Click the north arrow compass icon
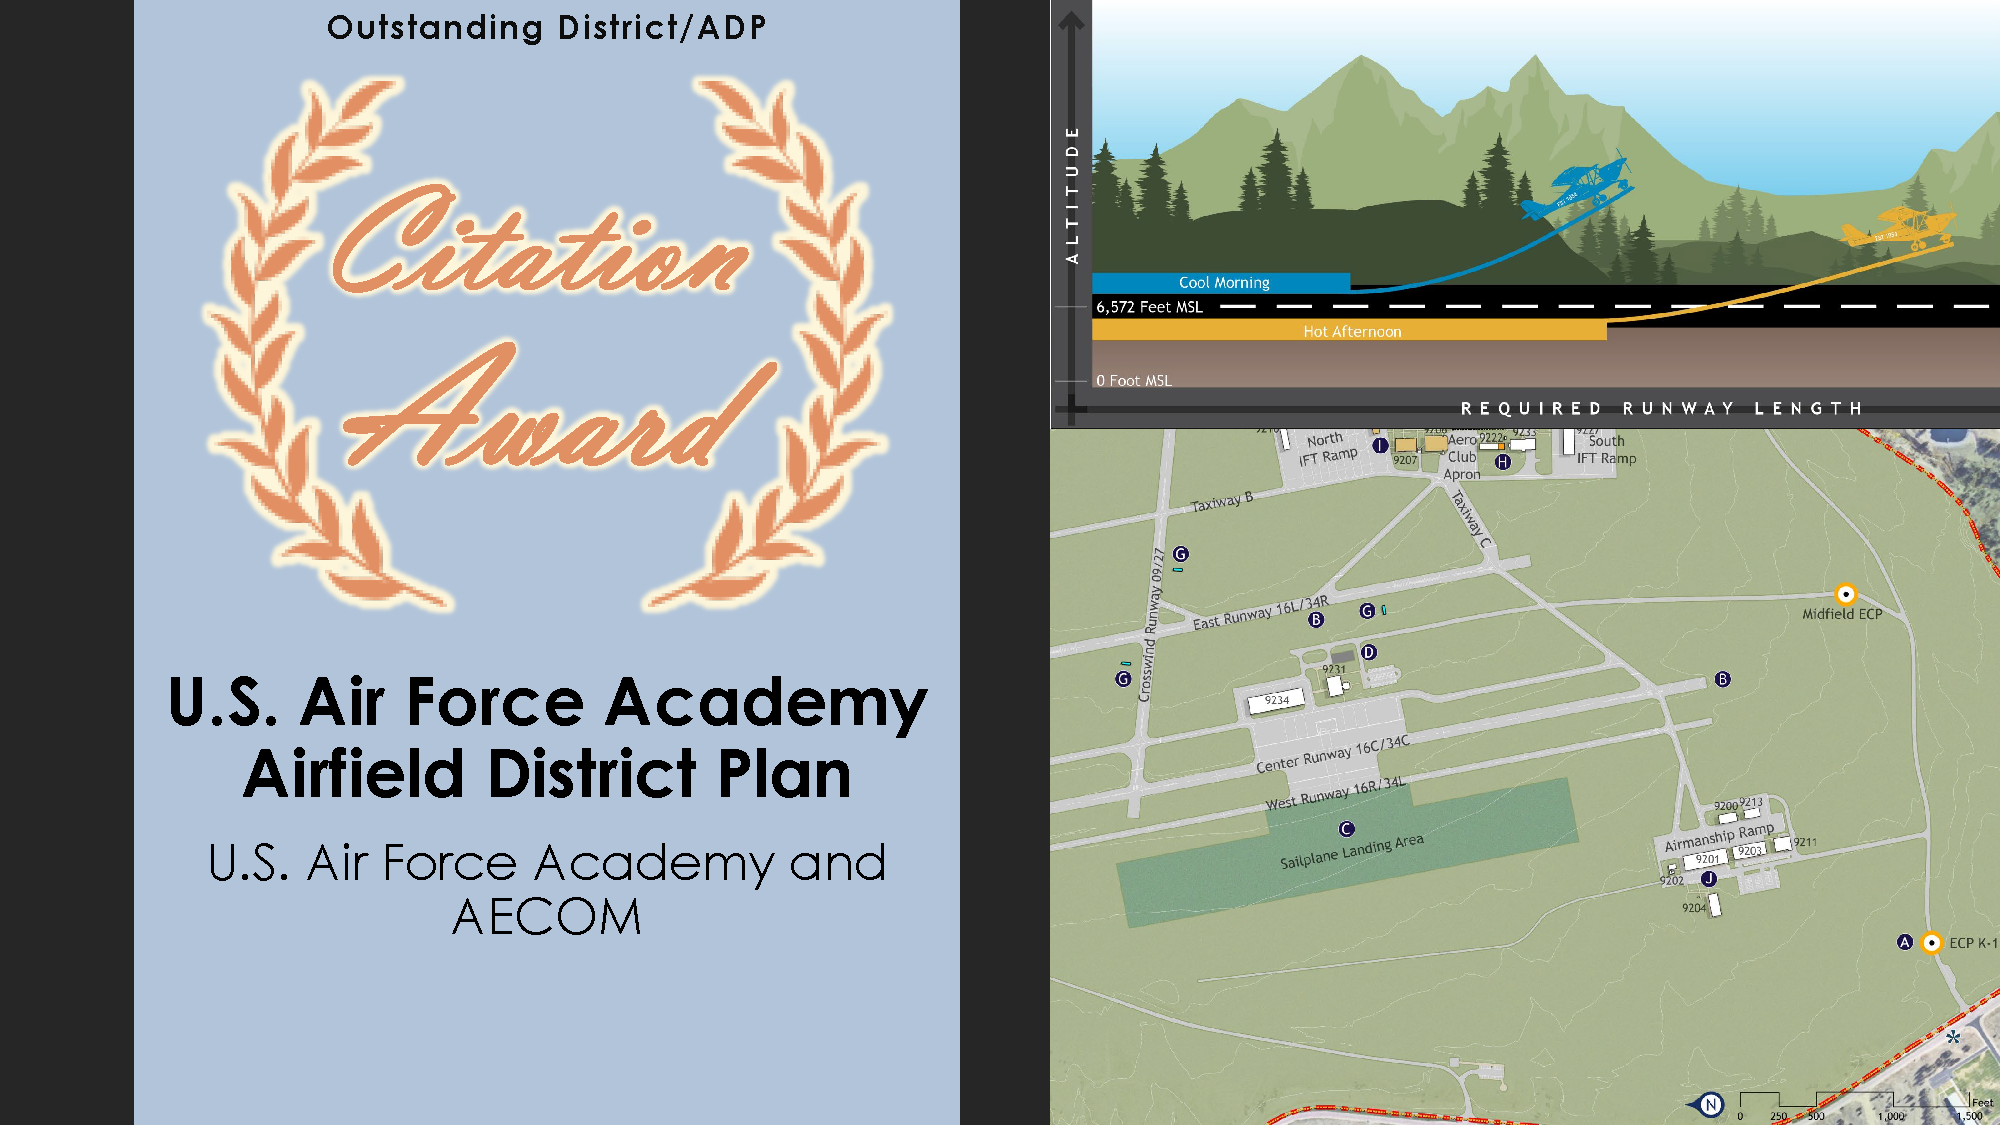This screenshot has height=1125, width=2000. pyautogui.click(x=1709, y=1104)
